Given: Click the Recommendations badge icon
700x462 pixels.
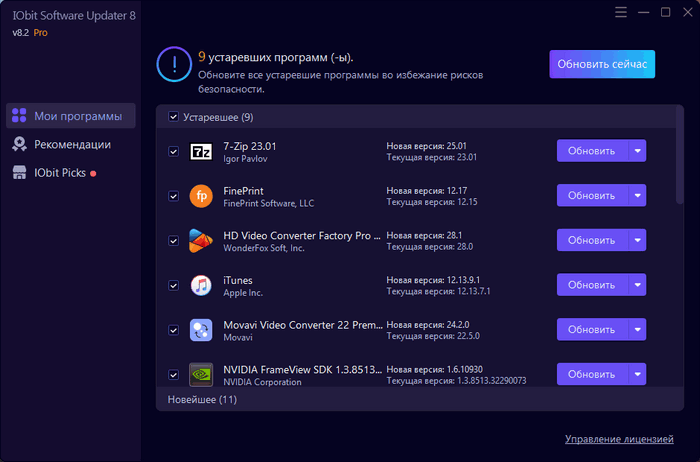Looking at the screenshot, I should (x=19, y=144).
